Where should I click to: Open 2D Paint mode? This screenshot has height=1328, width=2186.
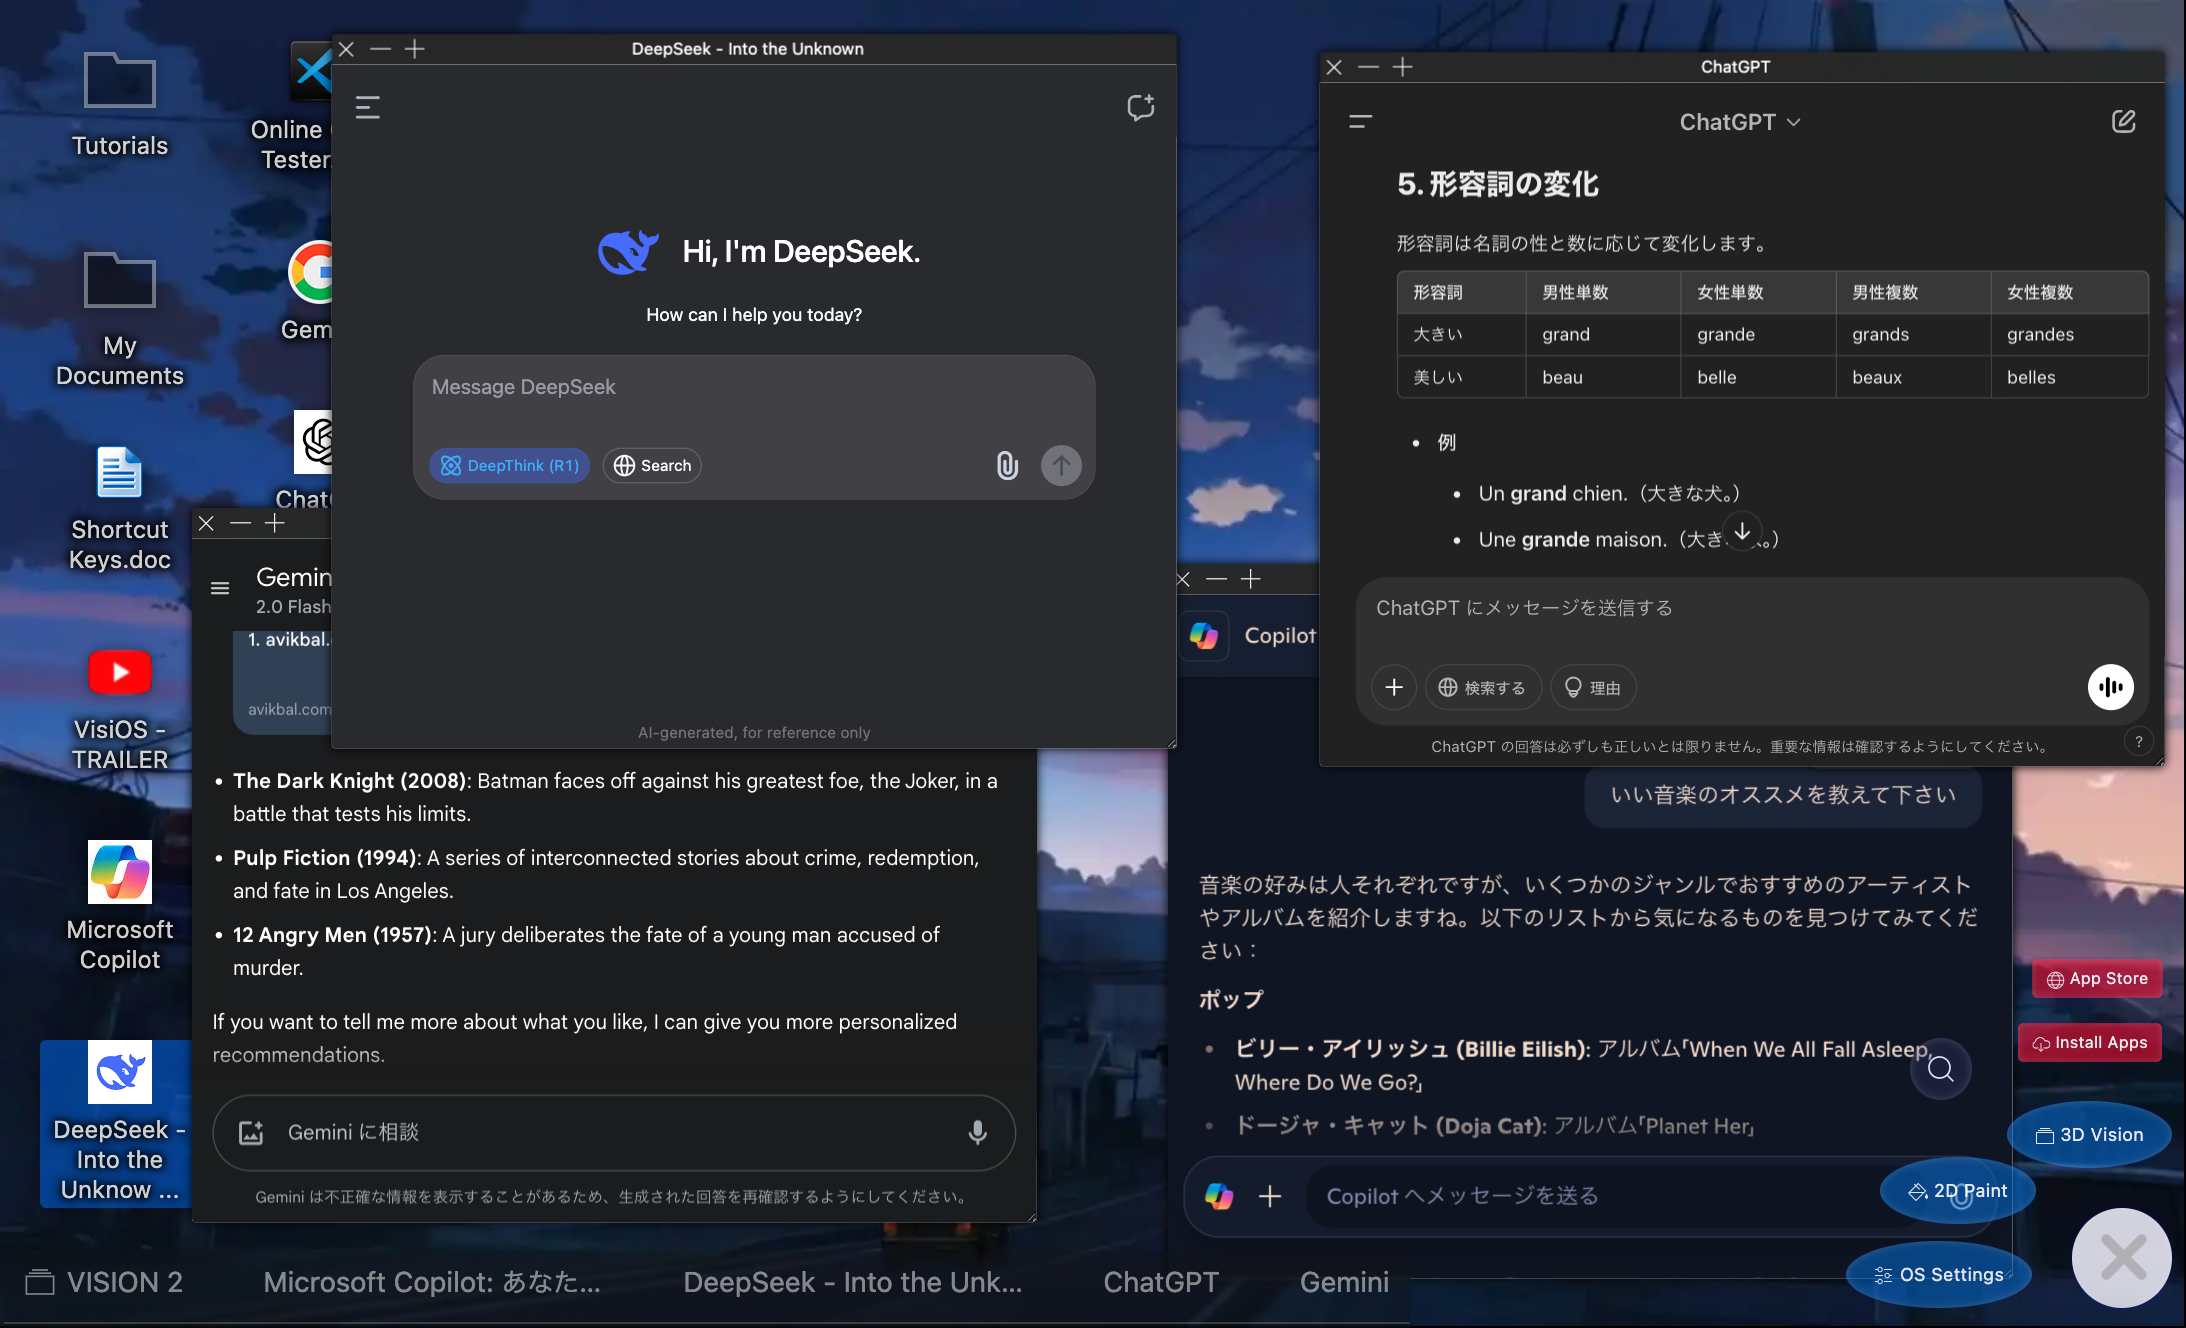[x=1957, y=1191]
